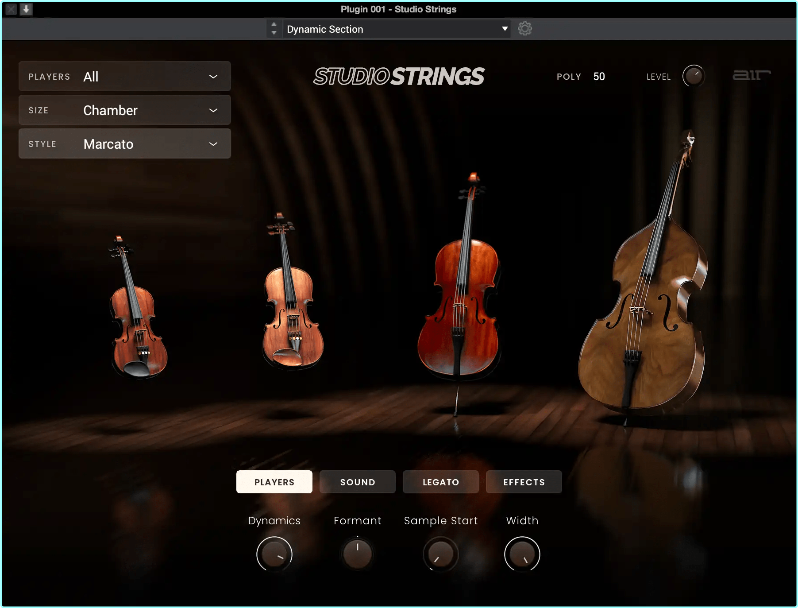Click the "Sample Start" label
The width and height of the screenshot is (798, 608).
click(441, 520)
